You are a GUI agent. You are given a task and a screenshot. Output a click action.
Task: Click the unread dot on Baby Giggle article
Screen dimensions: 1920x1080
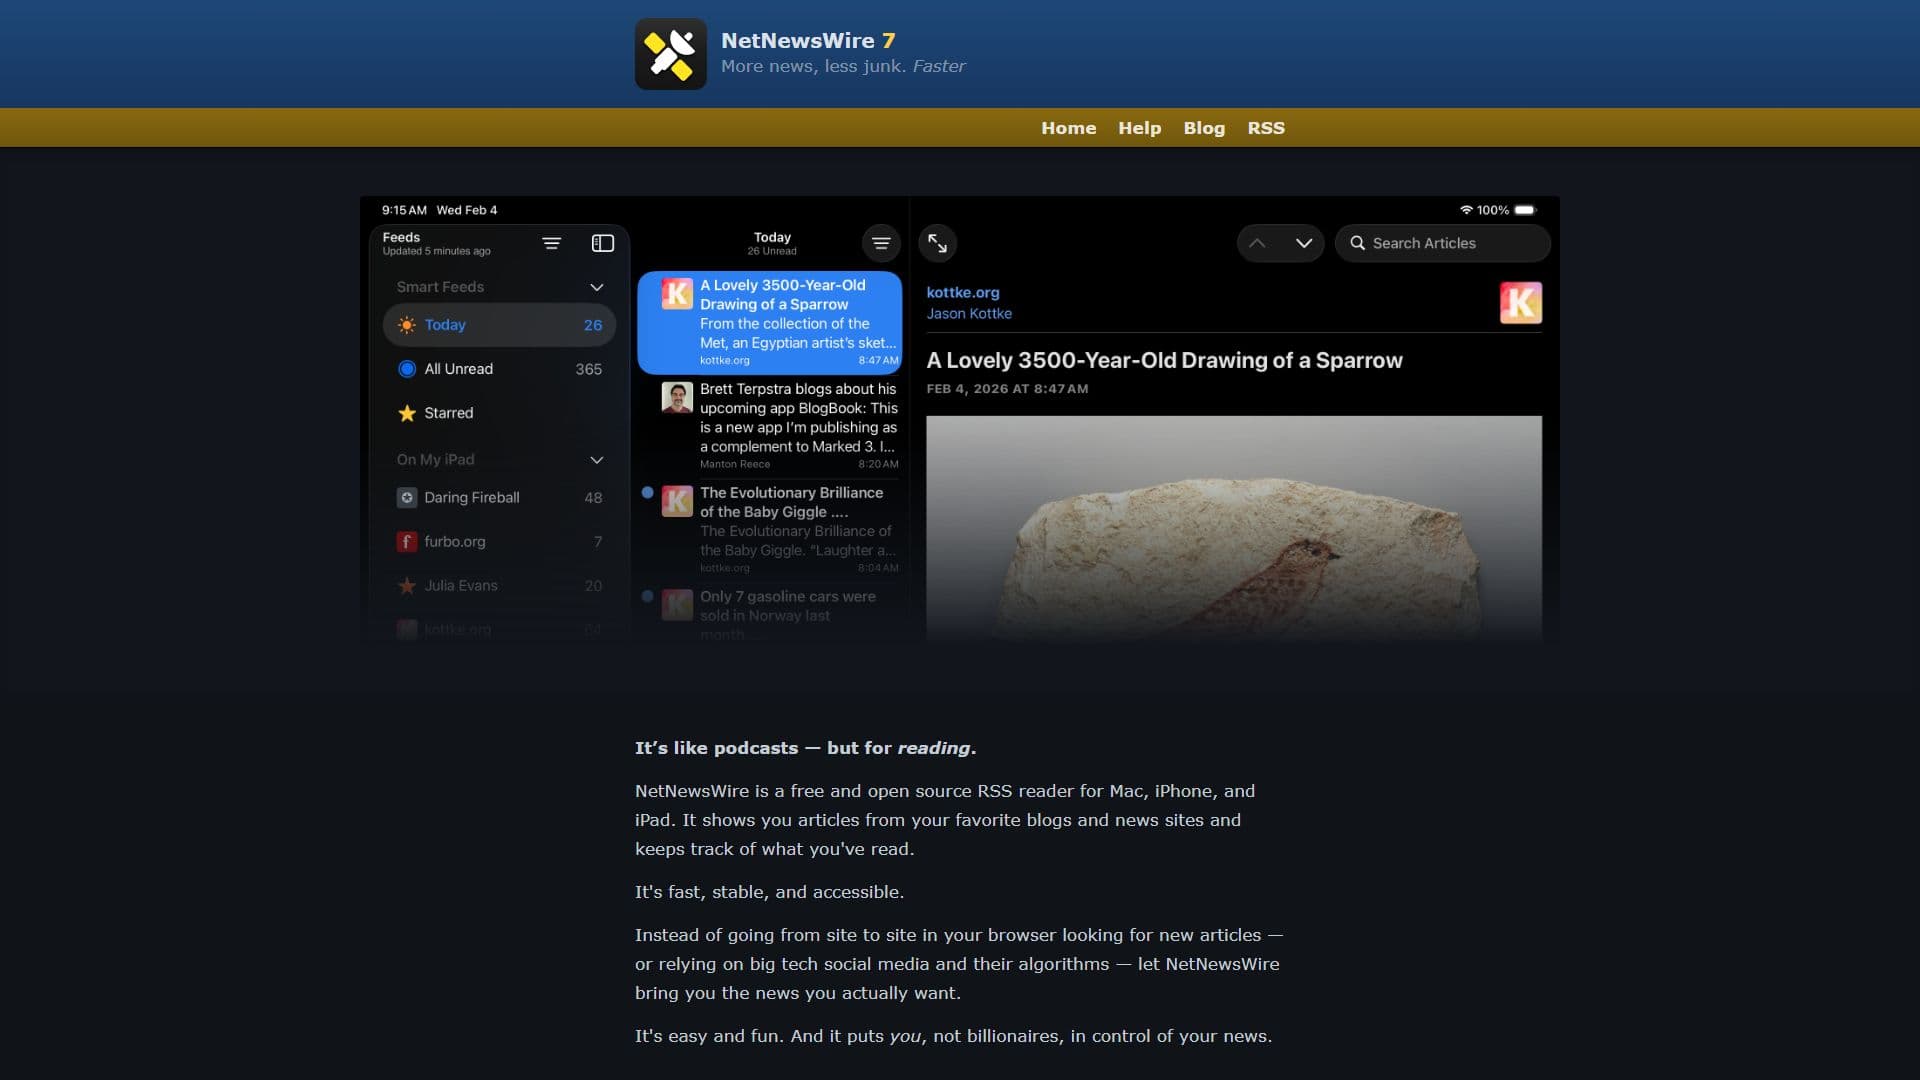[x=647, y=492]
